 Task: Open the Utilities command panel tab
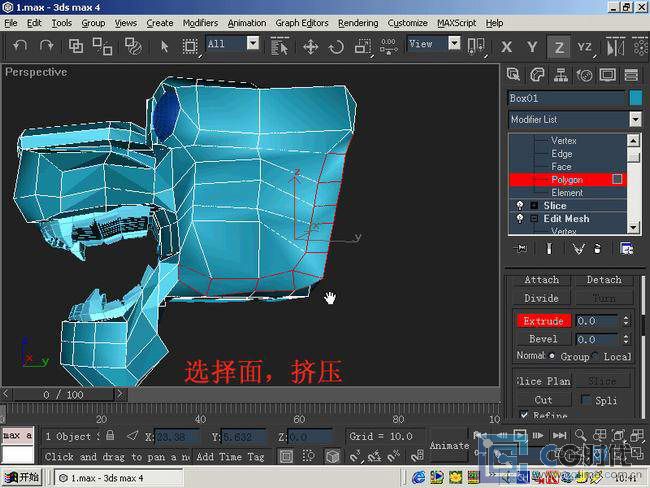click(631, 75)
